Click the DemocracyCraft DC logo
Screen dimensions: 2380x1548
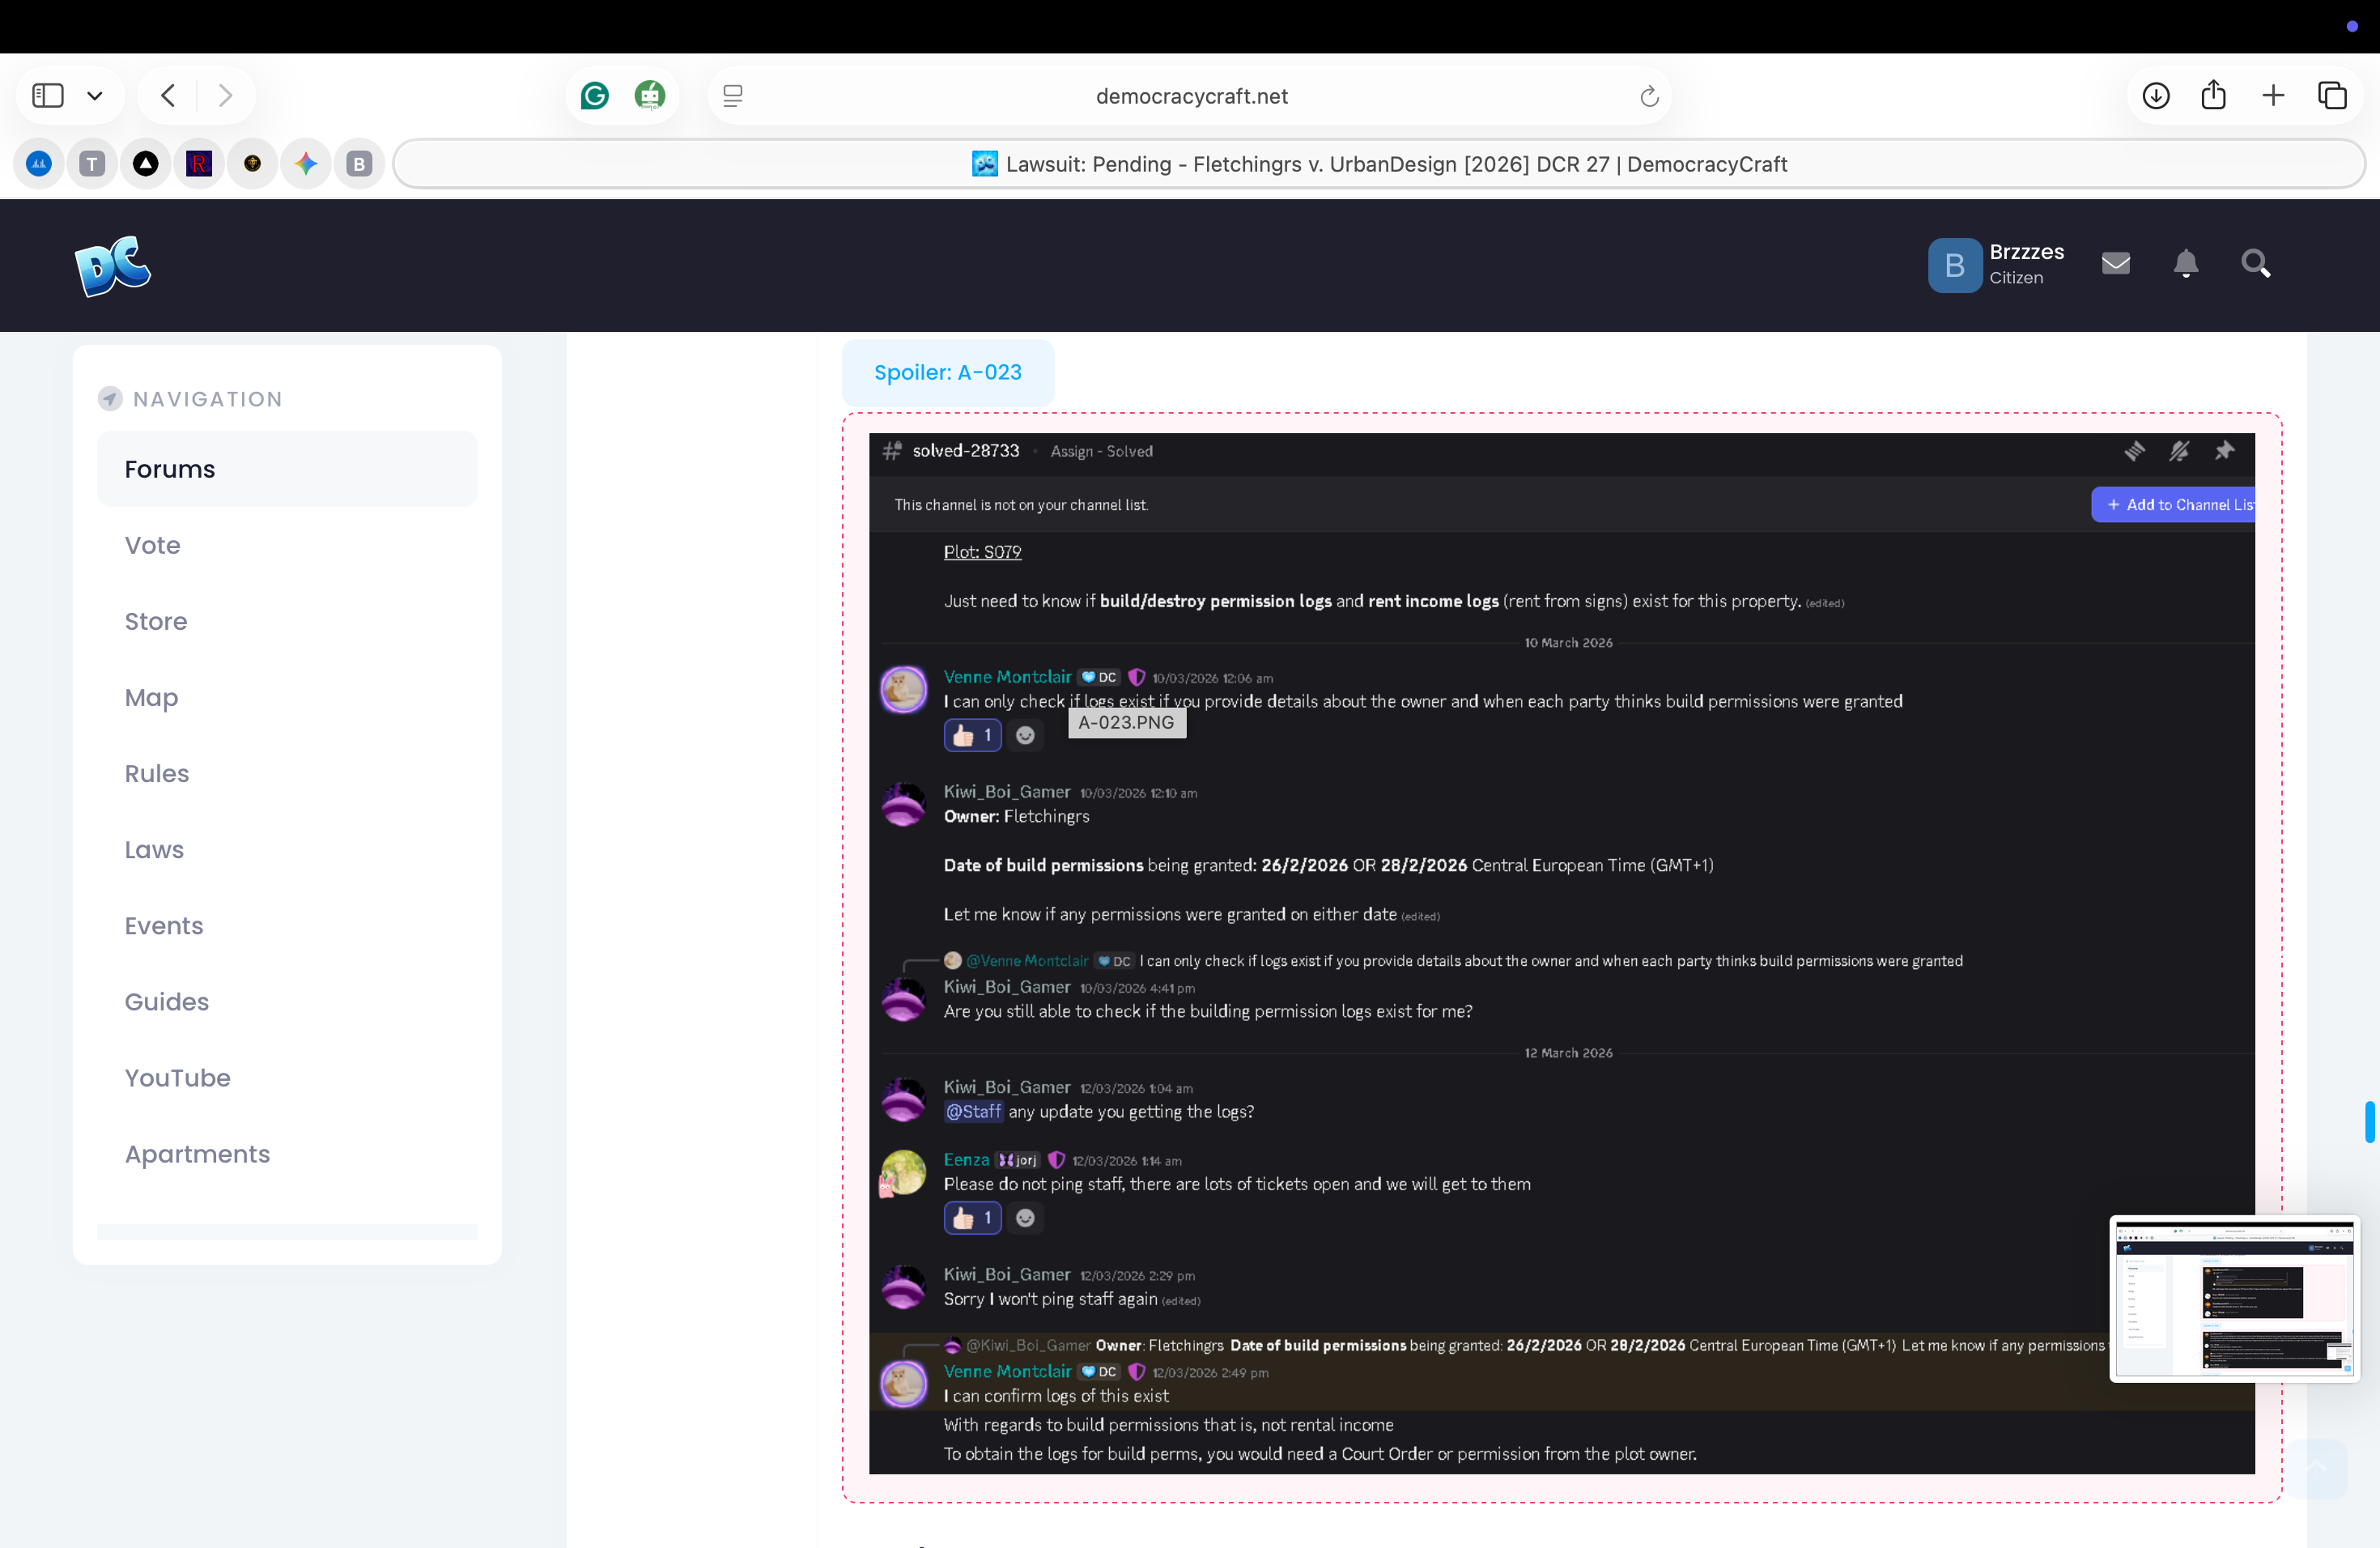pos(113,266)
